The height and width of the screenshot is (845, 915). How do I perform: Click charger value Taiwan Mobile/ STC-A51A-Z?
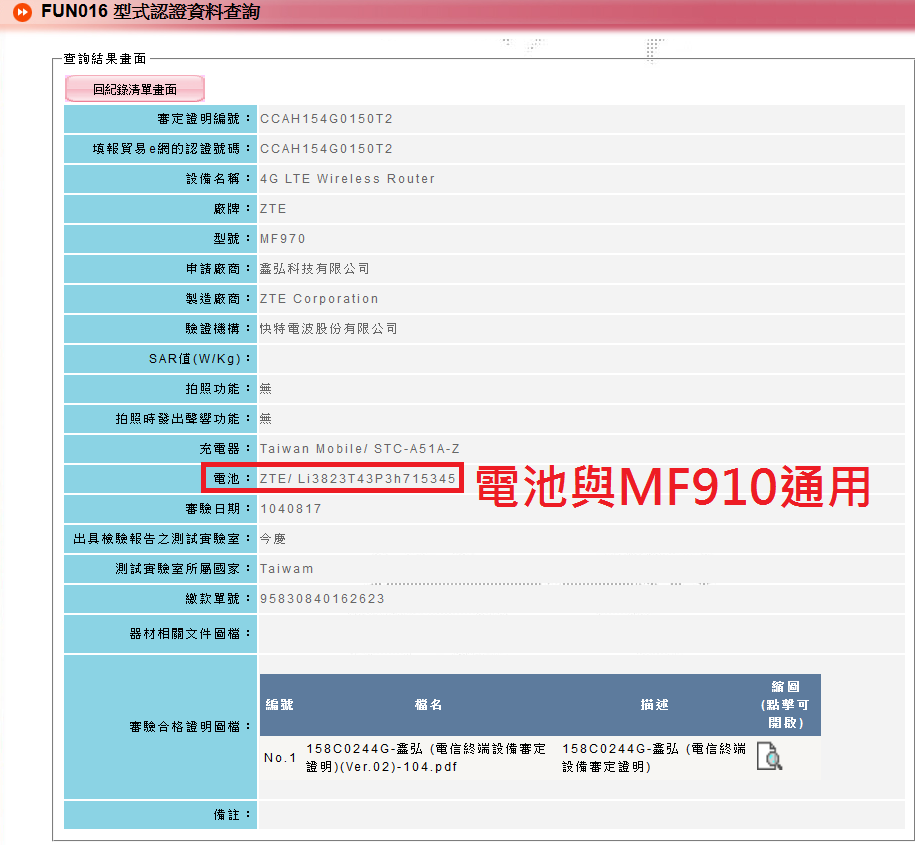(x=360, y=449)
